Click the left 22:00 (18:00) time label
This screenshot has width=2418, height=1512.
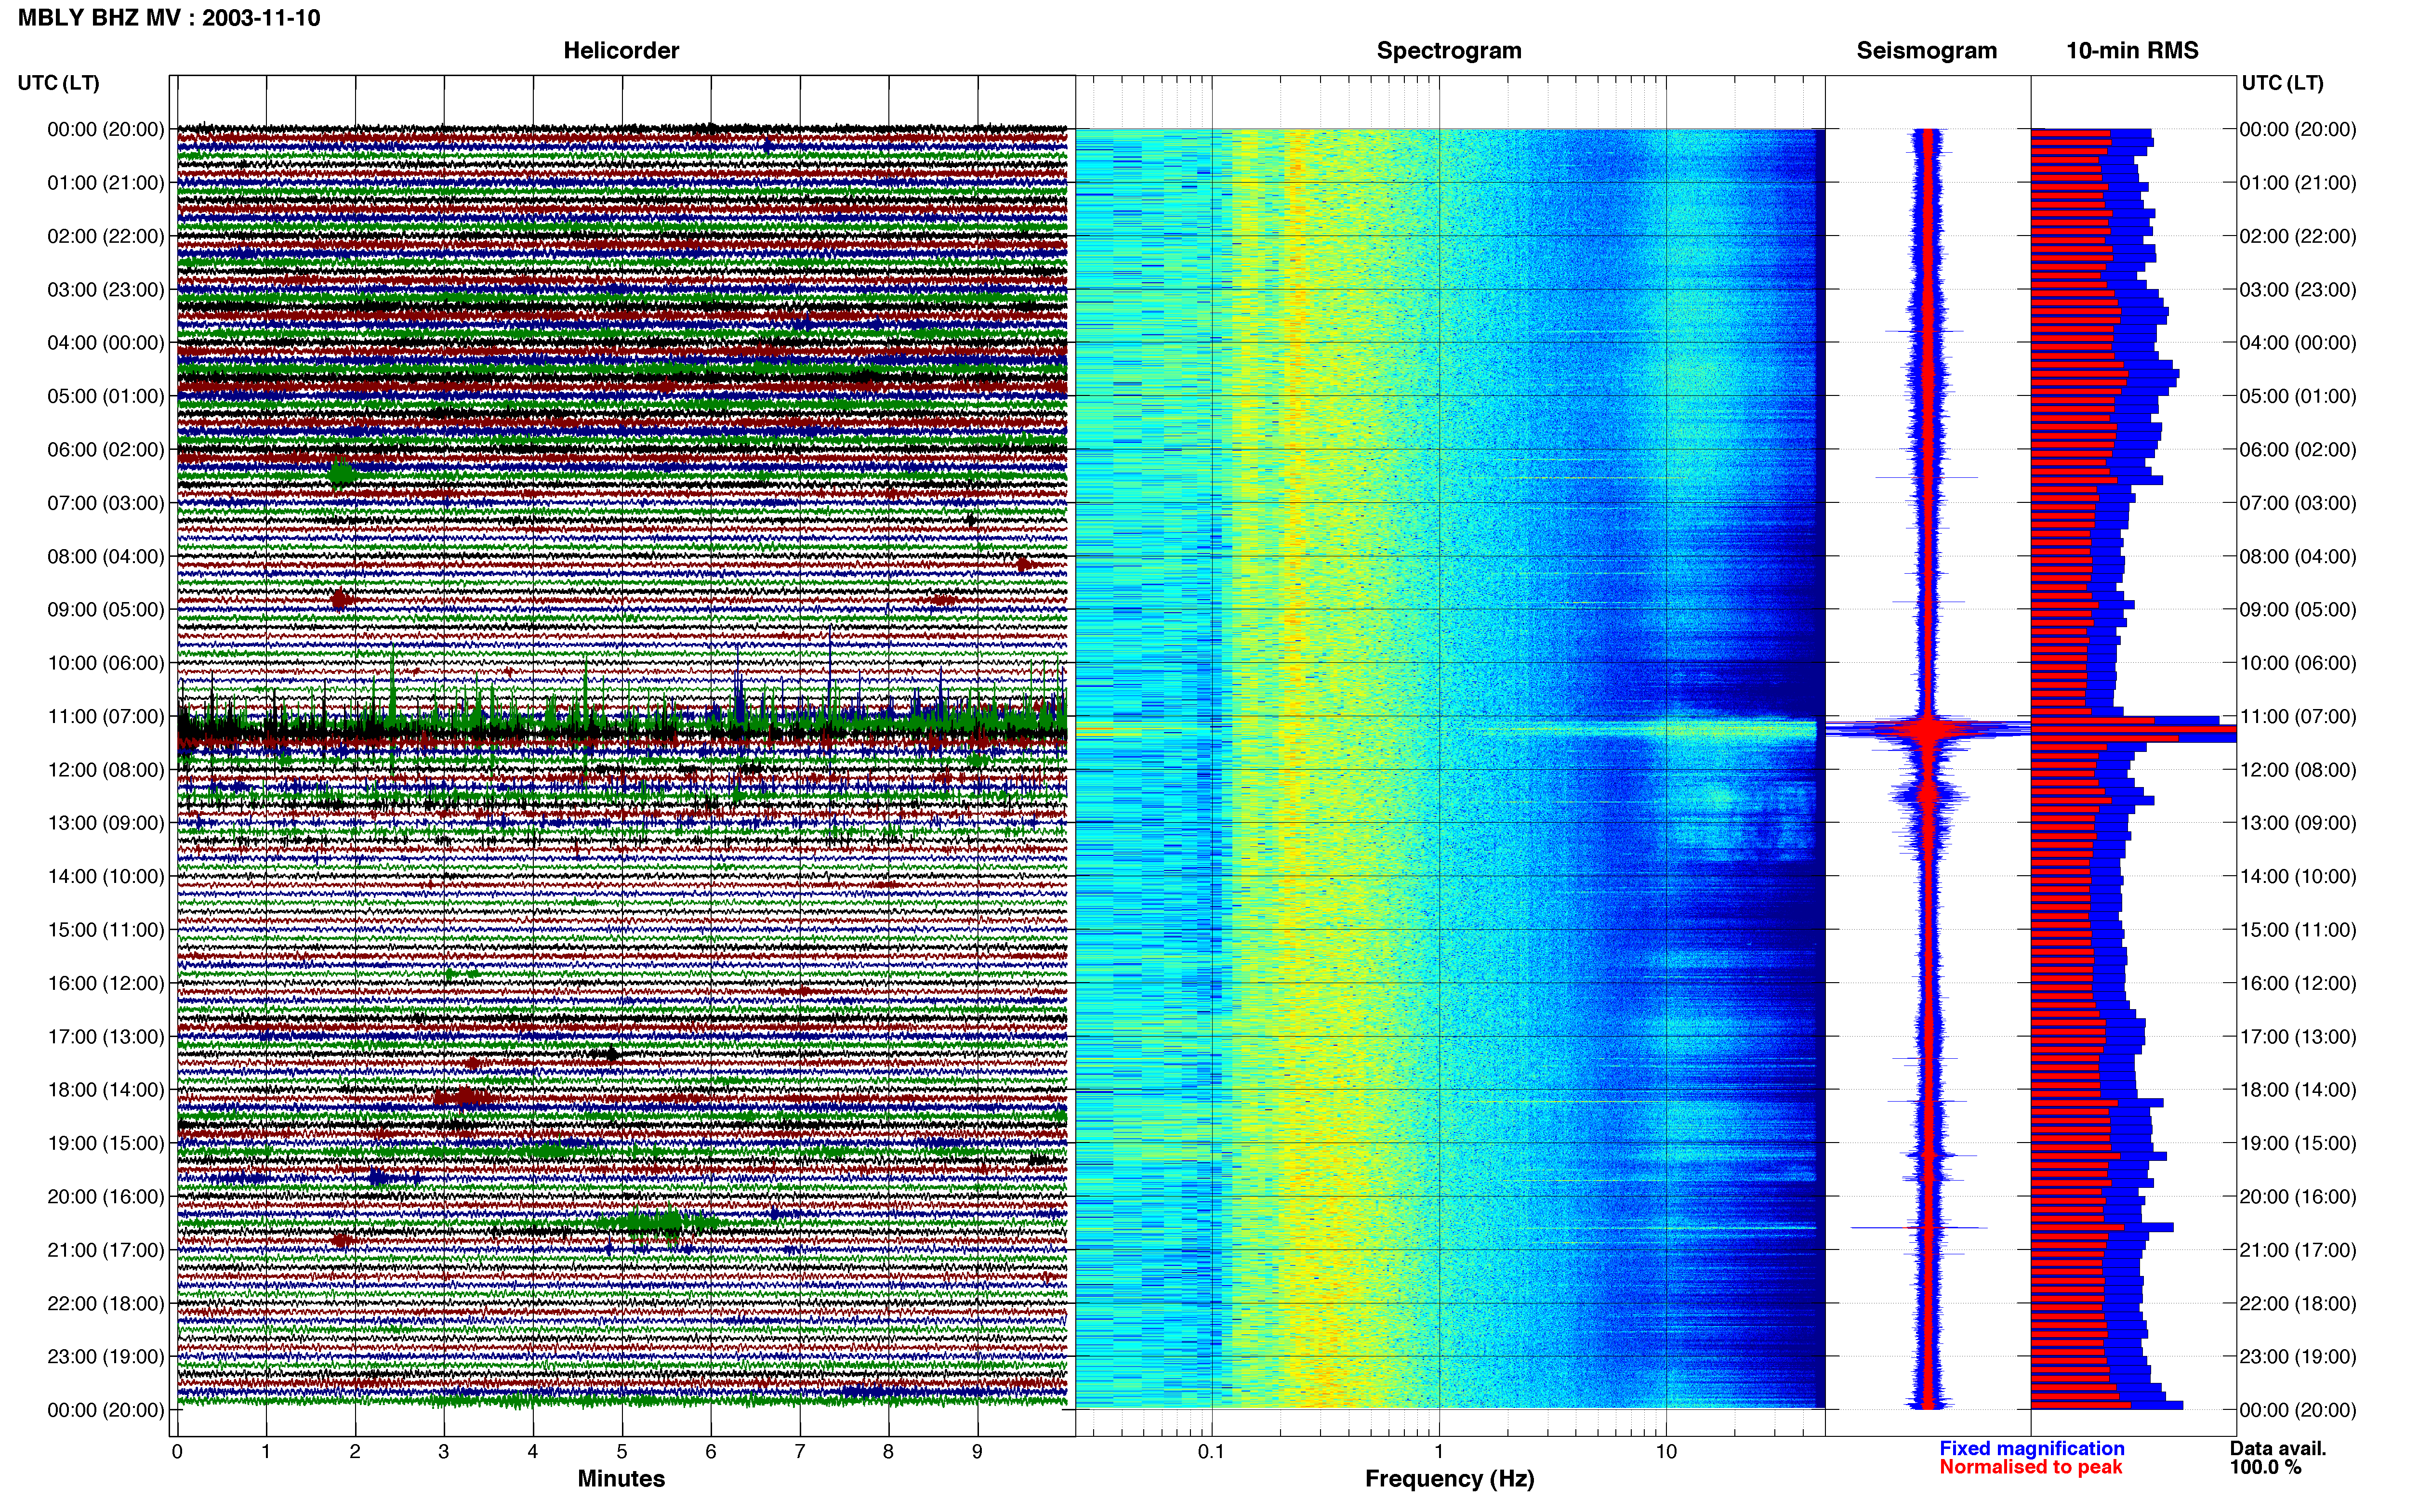[106, 1304]
